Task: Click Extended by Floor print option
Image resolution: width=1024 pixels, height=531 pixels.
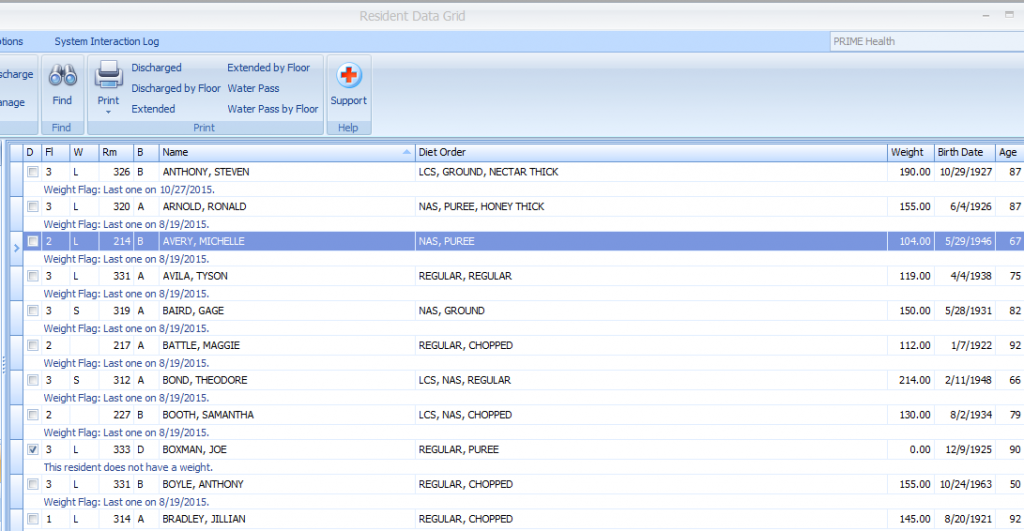Action: [x=268, y=68]
